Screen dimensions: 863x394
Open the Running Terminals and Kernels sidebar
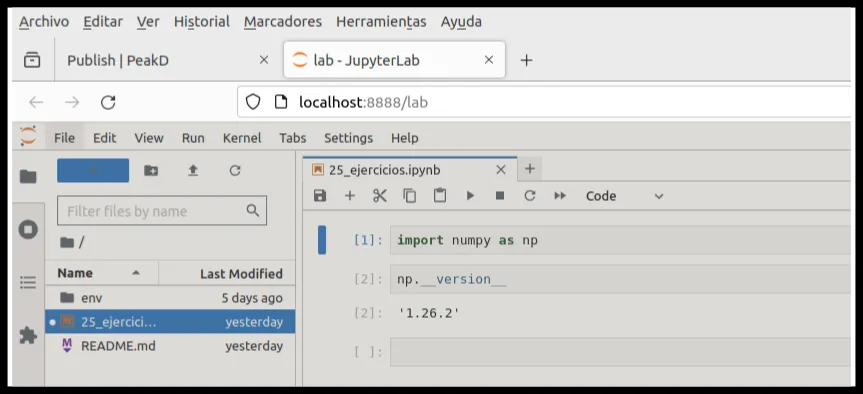click(x=28, y=229)
